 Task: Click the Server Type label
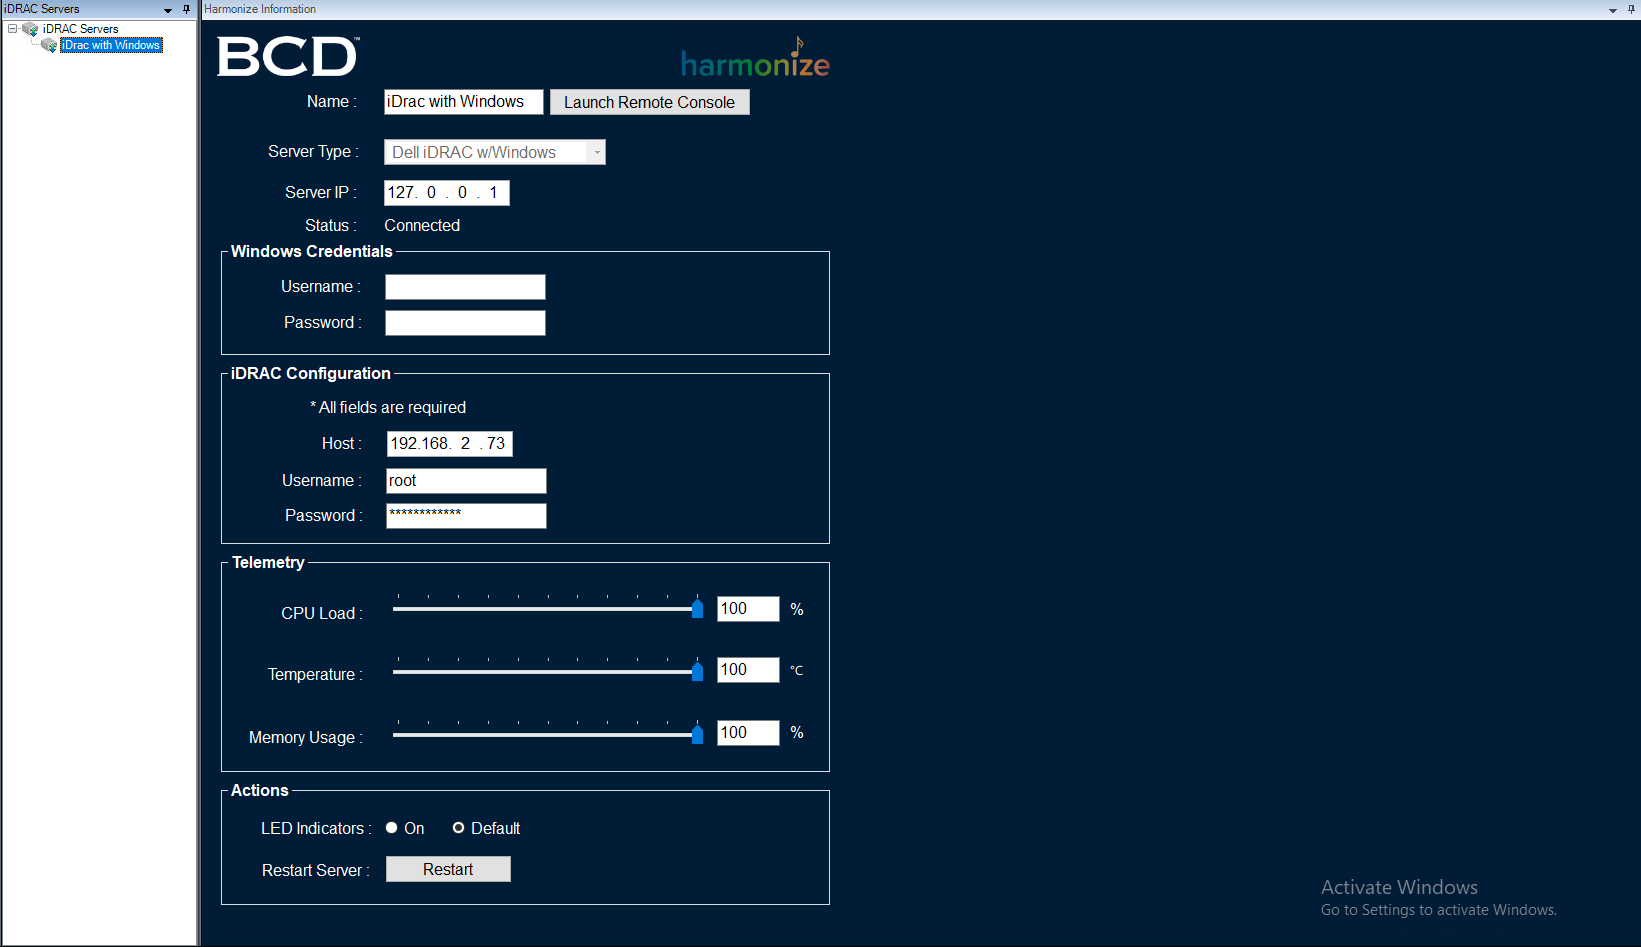pos(313,152)
